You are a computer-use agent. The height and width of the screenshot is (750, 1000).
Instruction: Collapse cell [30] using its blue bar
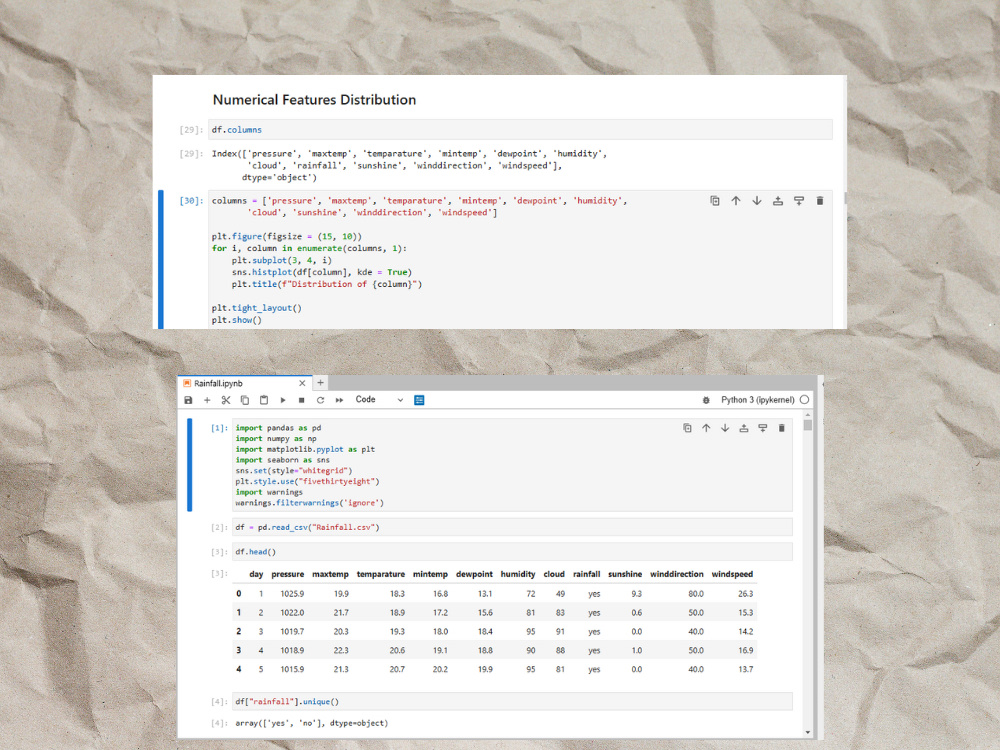[161, 260]
